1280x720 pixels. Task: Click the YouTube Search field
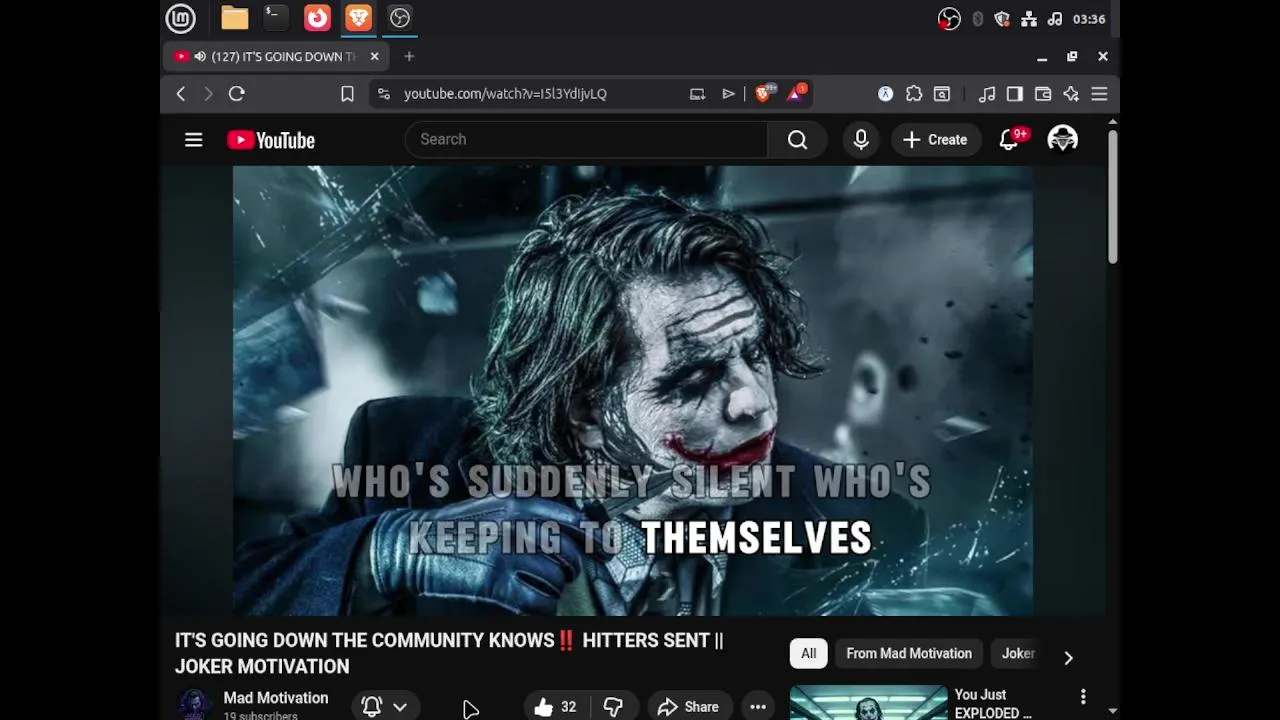[x=586, y=139]
